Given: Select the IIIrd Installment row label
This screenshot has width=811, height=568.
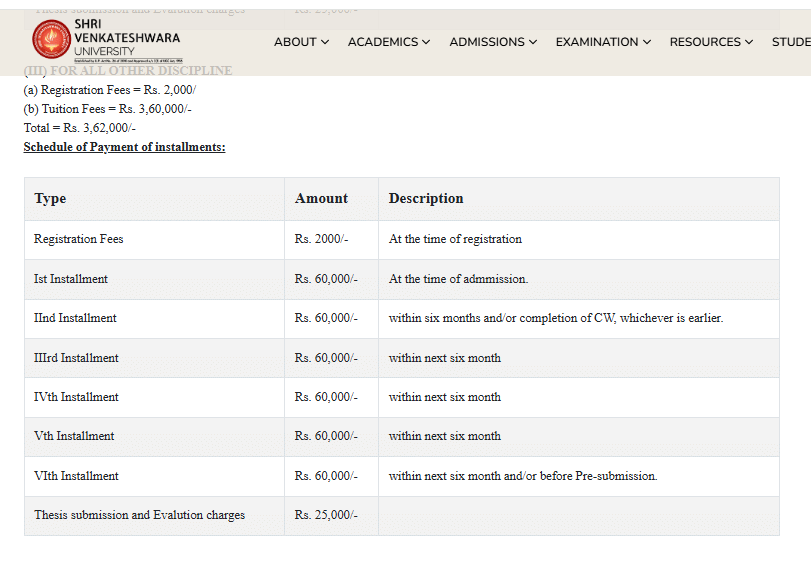Looking at the screenshot, I should pyautogui.click(x=76, y=358).
